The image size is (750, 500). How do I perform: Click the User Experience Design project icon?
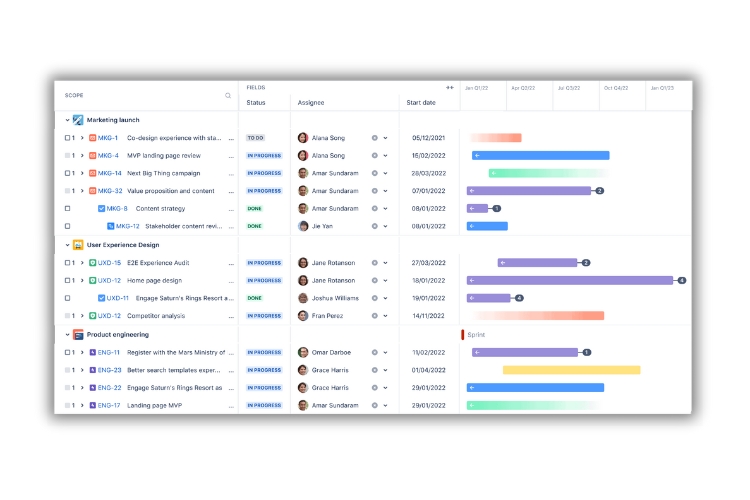78,245
